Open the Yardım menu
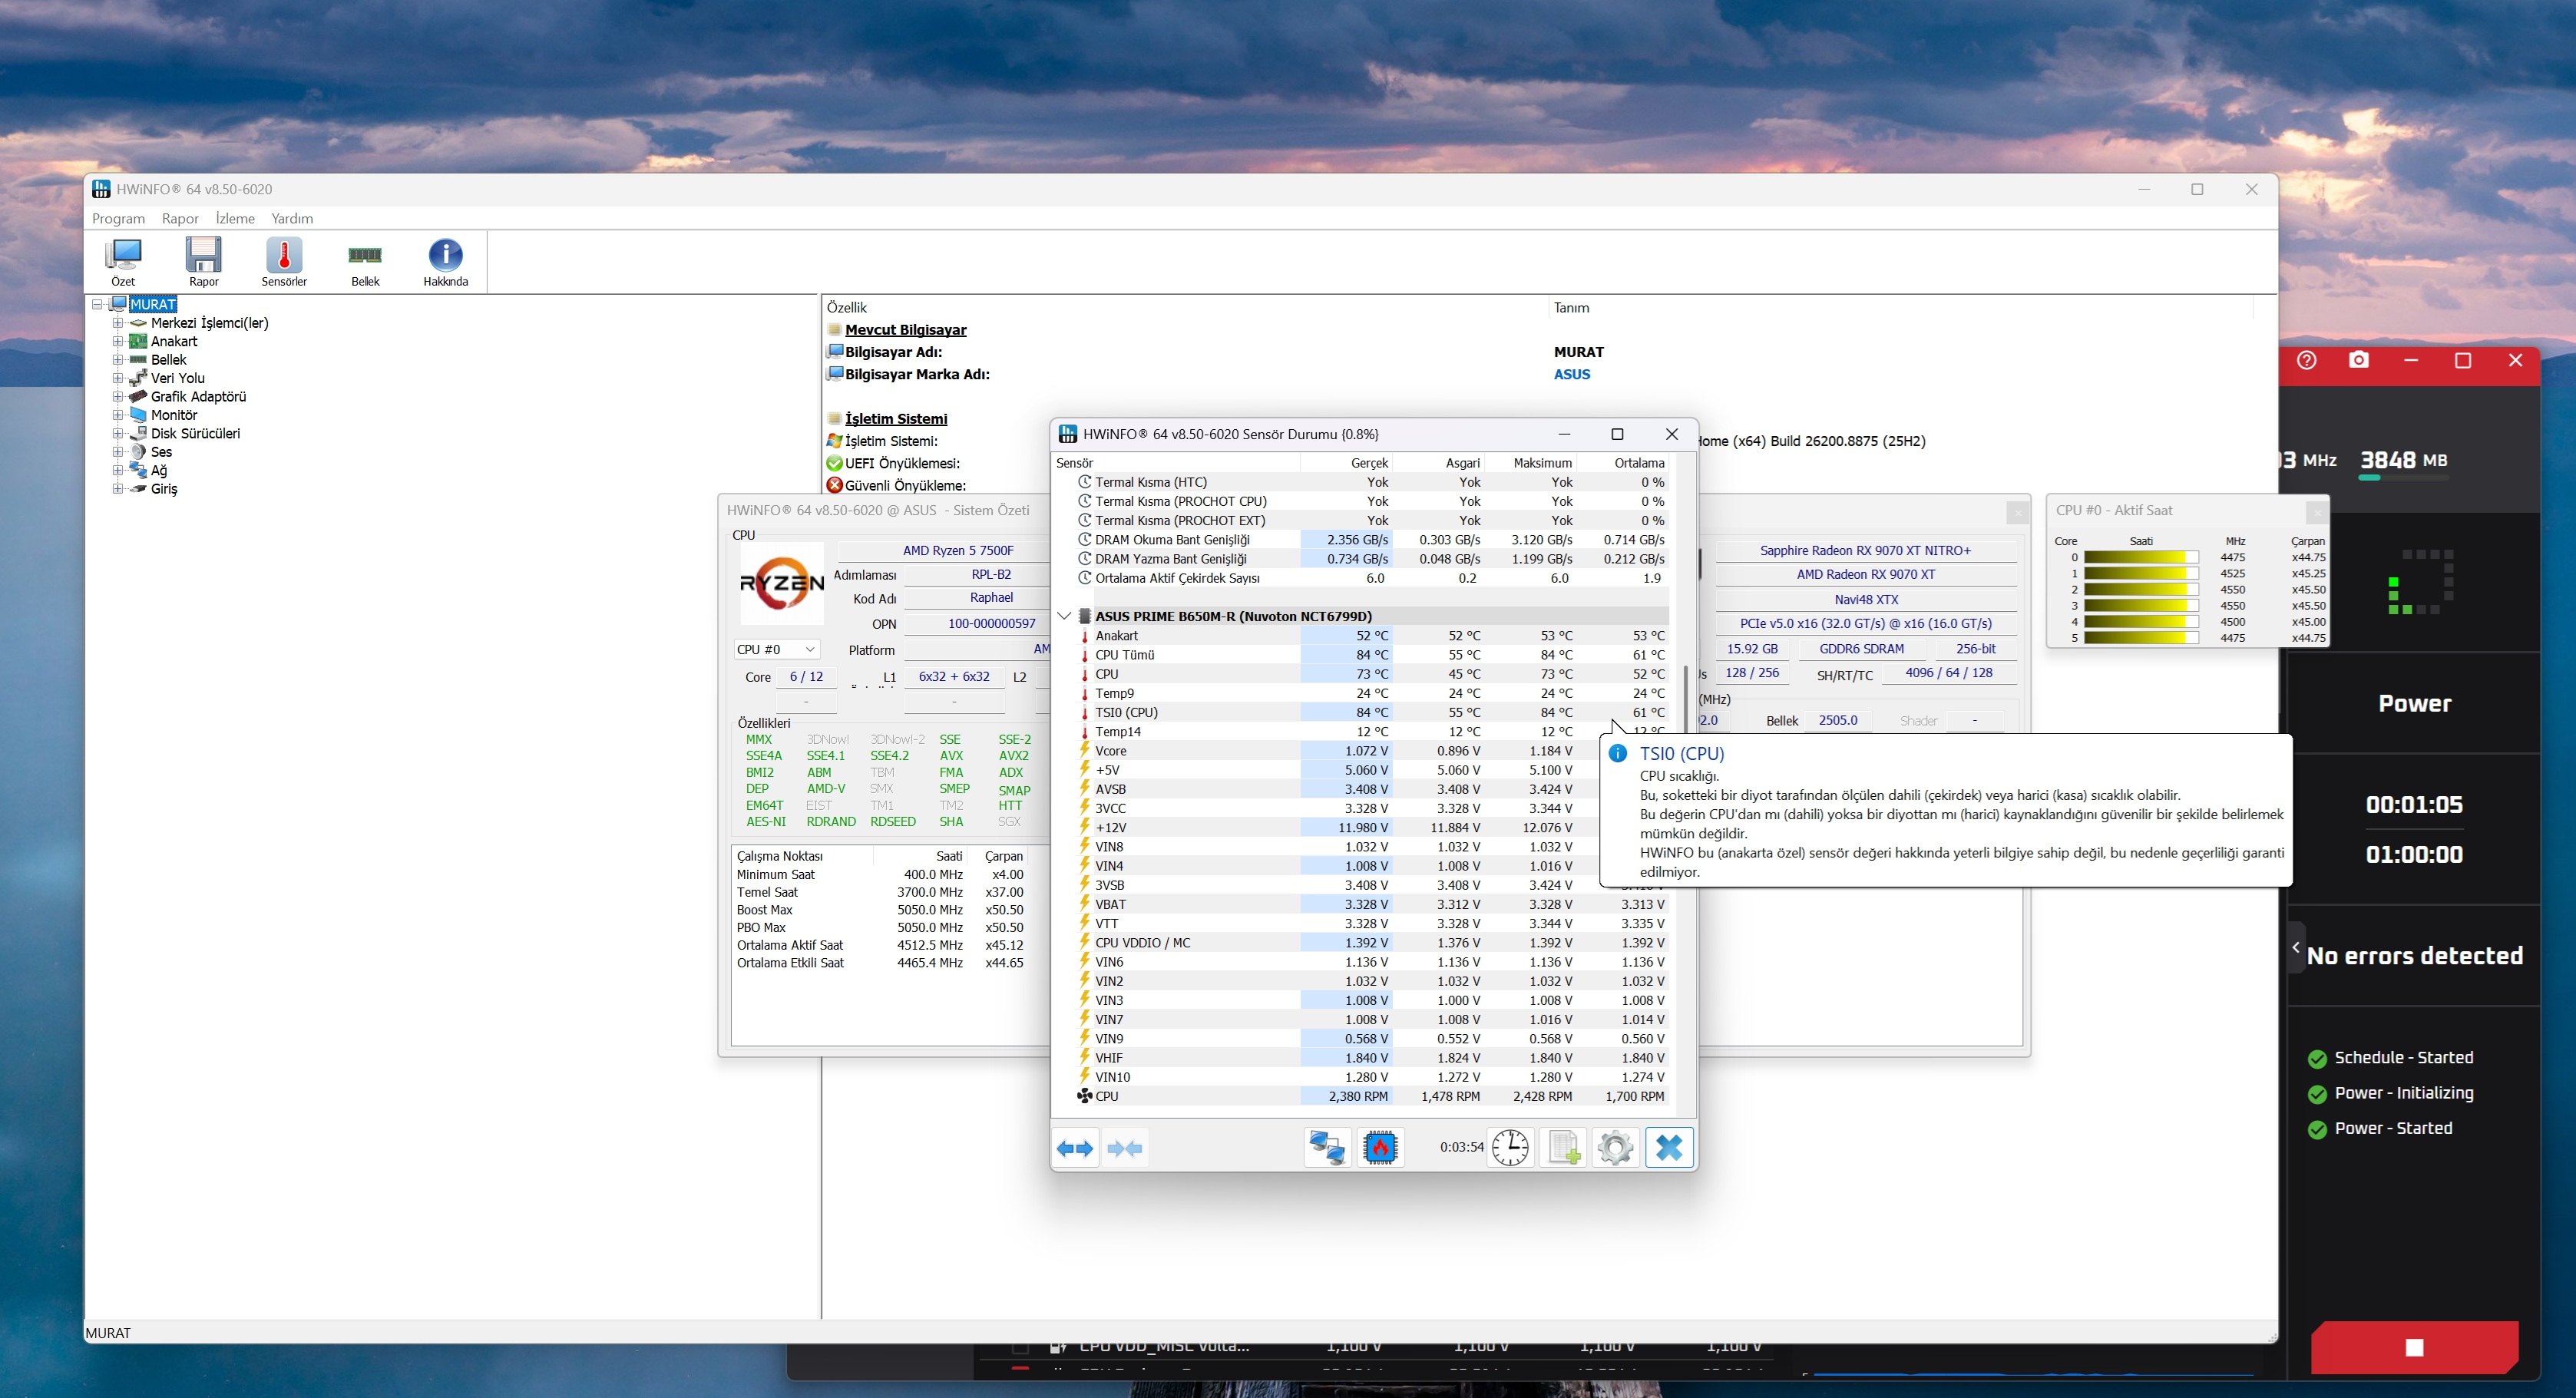Screen dimensions: 2576x1398 [x=292, y=218]
